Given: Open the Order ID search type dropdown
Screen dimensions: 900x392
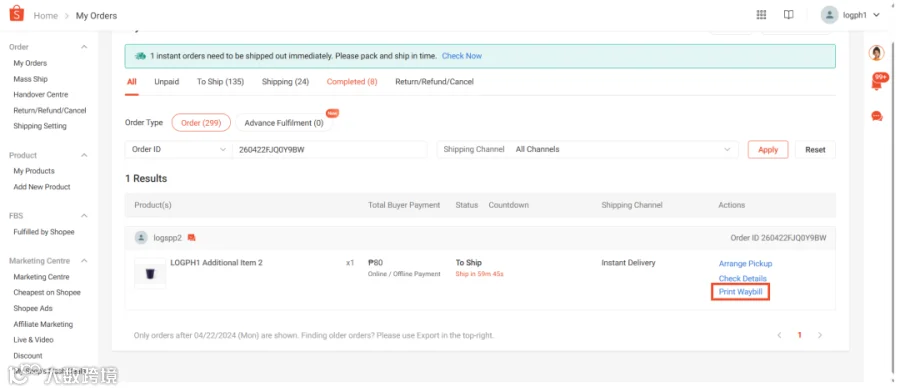Looking at the screenshot, I should (x=178, y=149).
